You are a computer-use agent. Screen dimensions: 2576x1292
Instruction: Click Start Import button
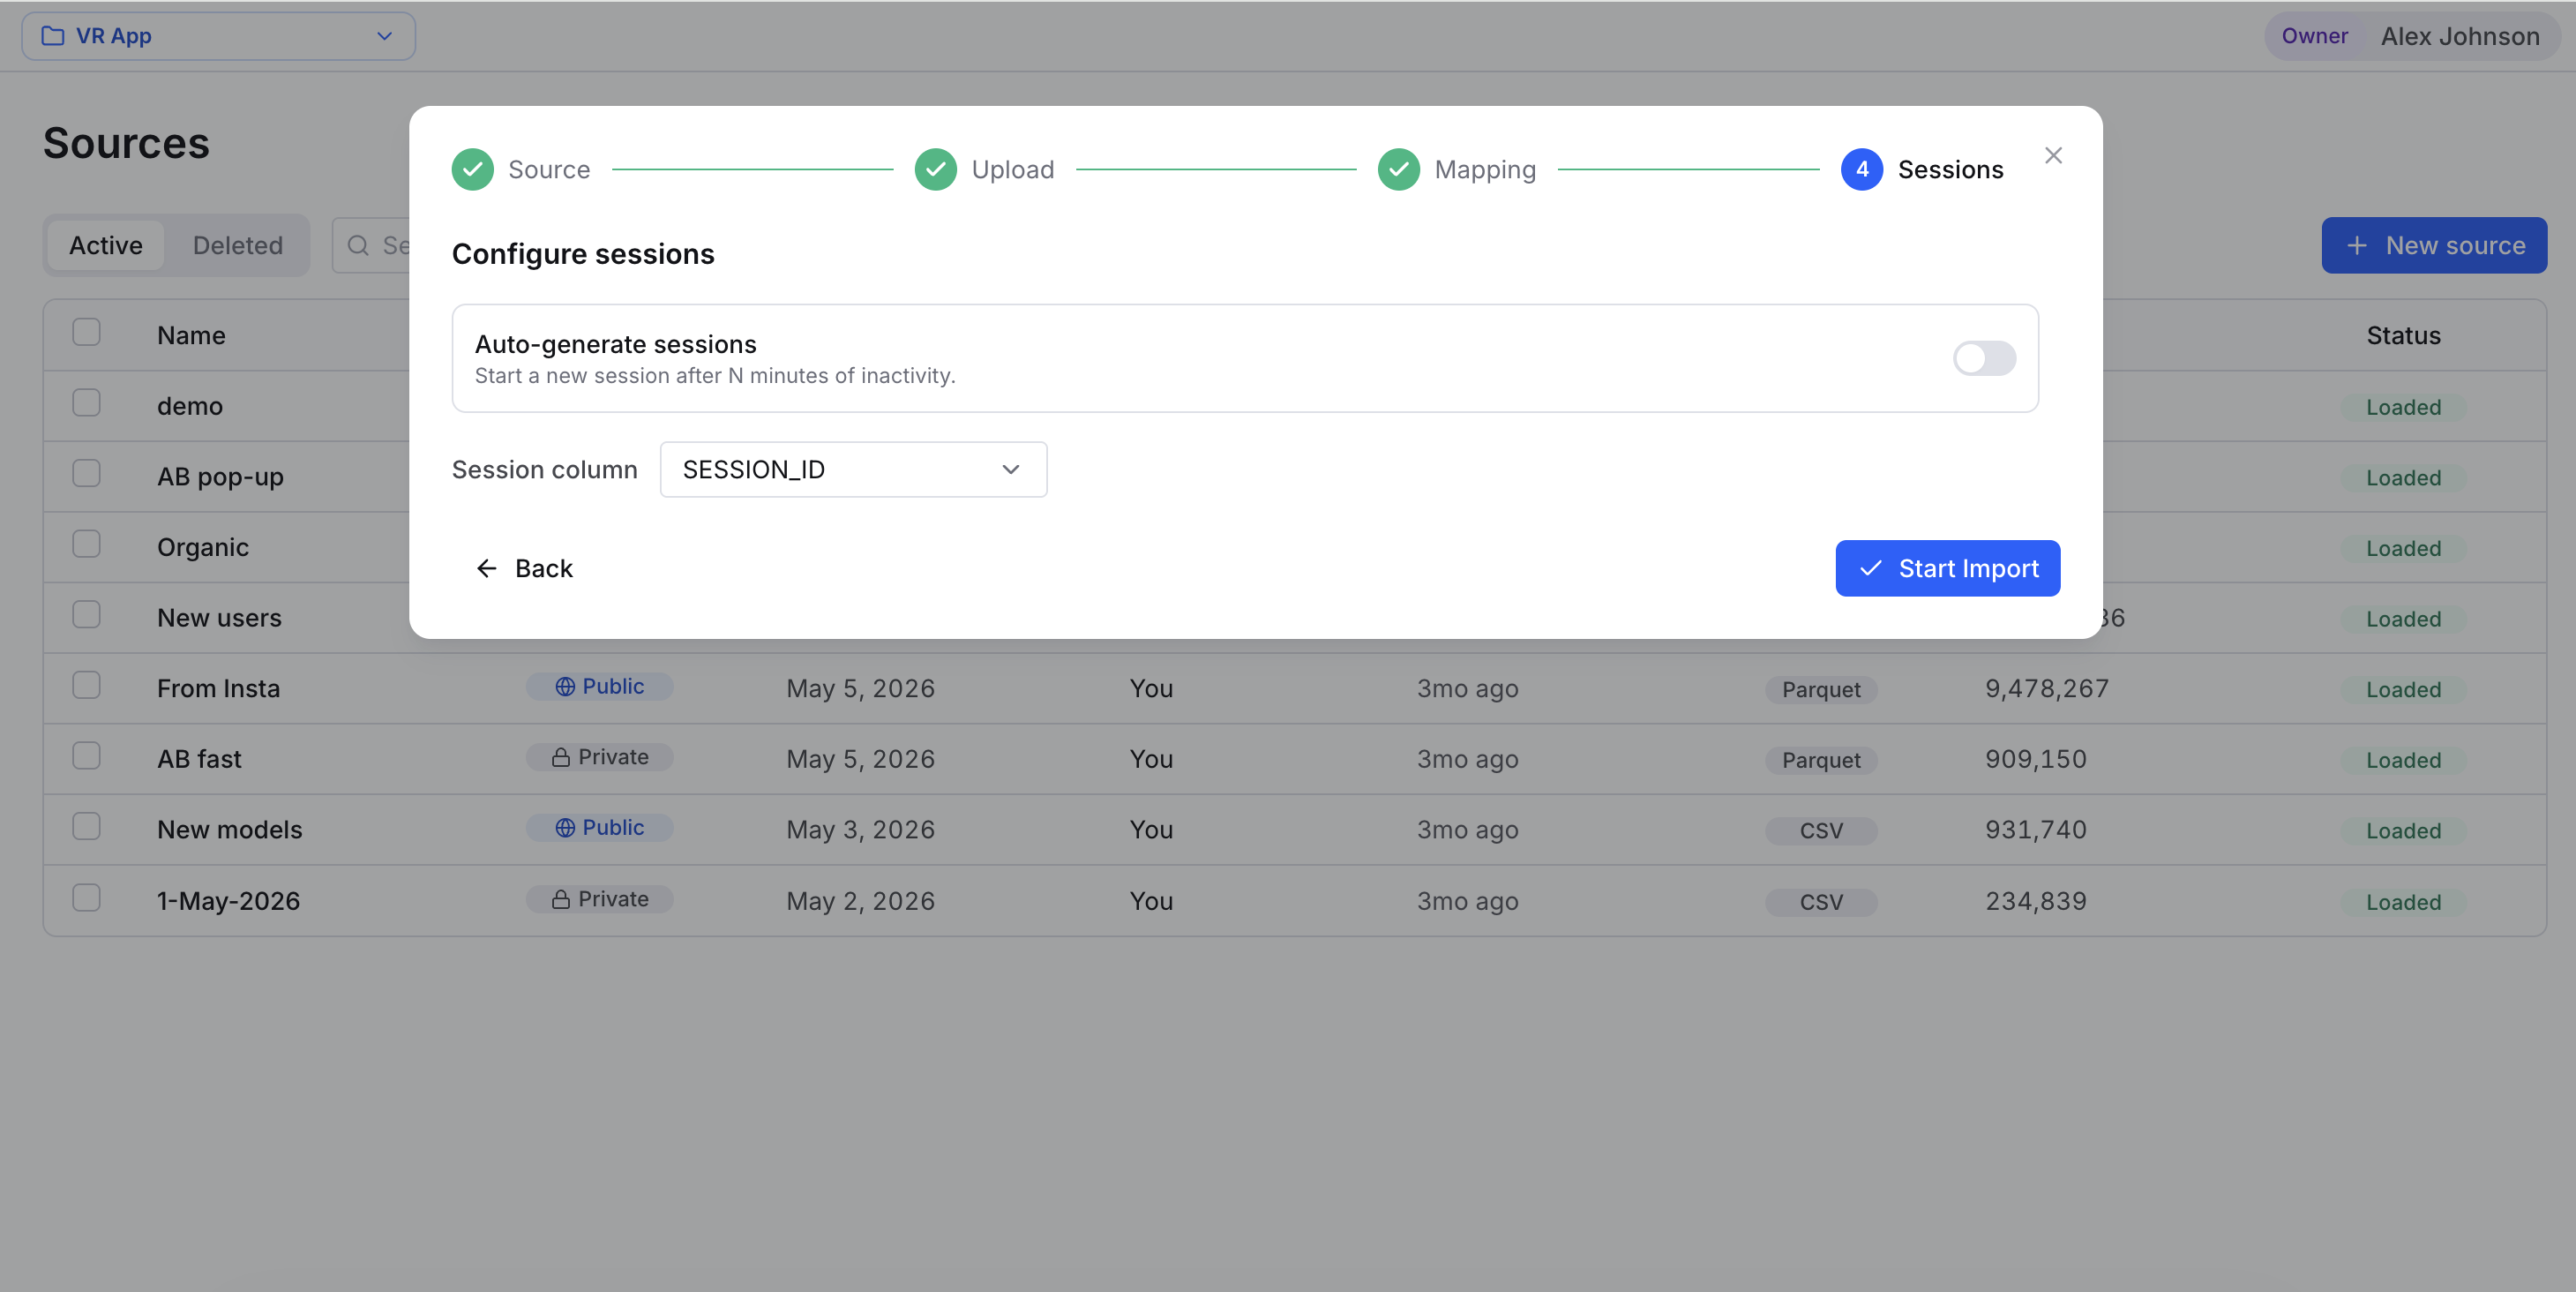[1947, 568]
